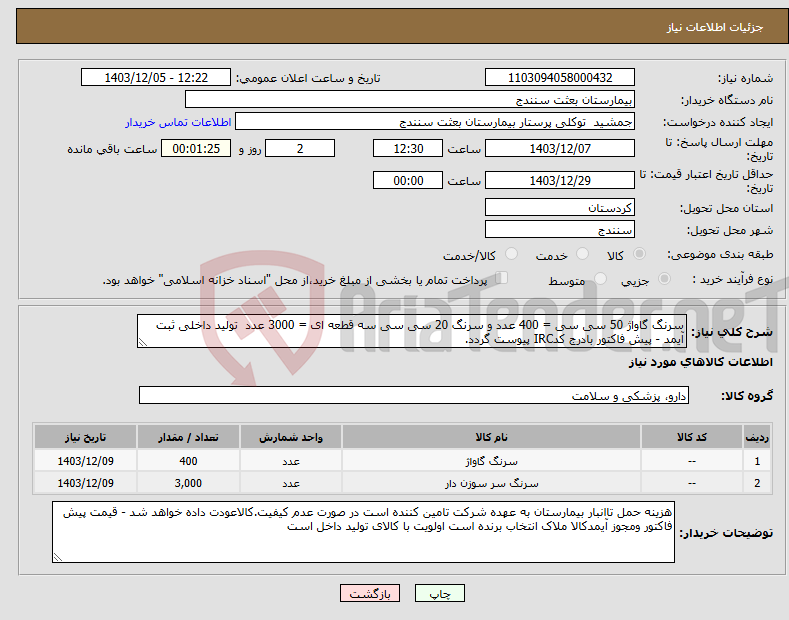Click the need date in row 2

[x=85, y=483]
